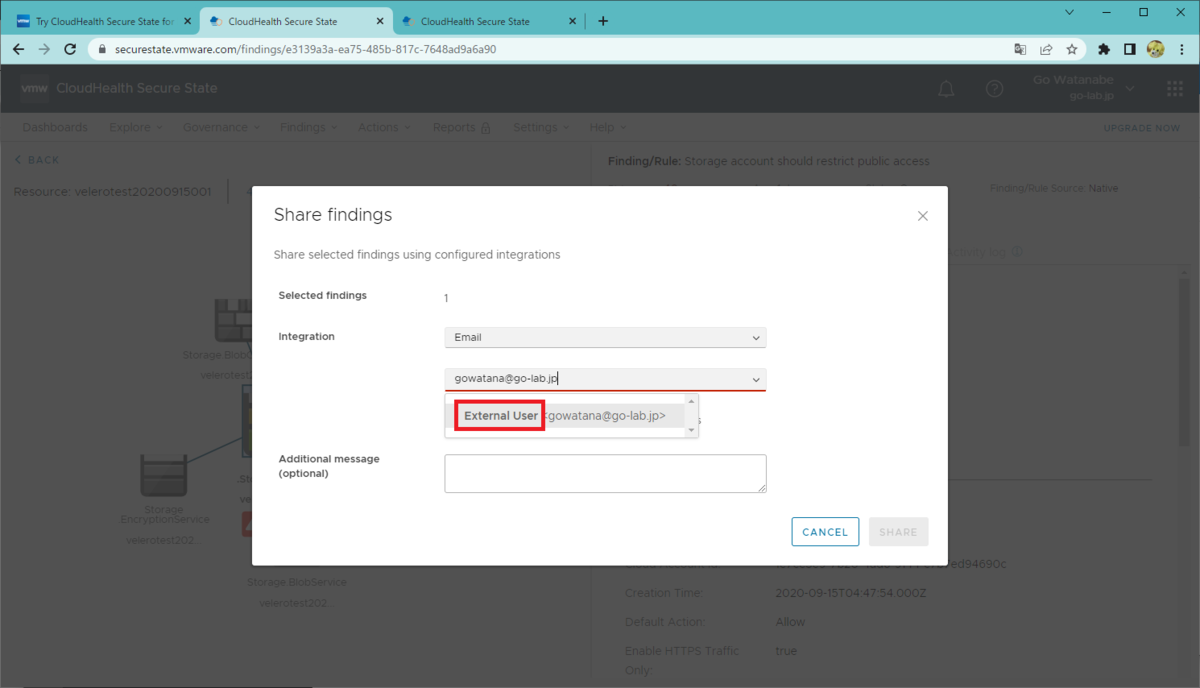Toggle the browser side panel icon
The height and width of the screenshot is (688, 1200).
coord(1130,49)
